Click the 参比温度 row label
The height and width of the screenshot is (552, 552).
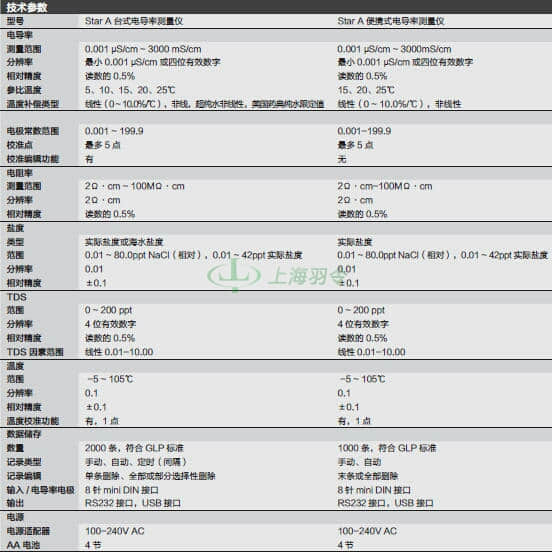[24, 90]
